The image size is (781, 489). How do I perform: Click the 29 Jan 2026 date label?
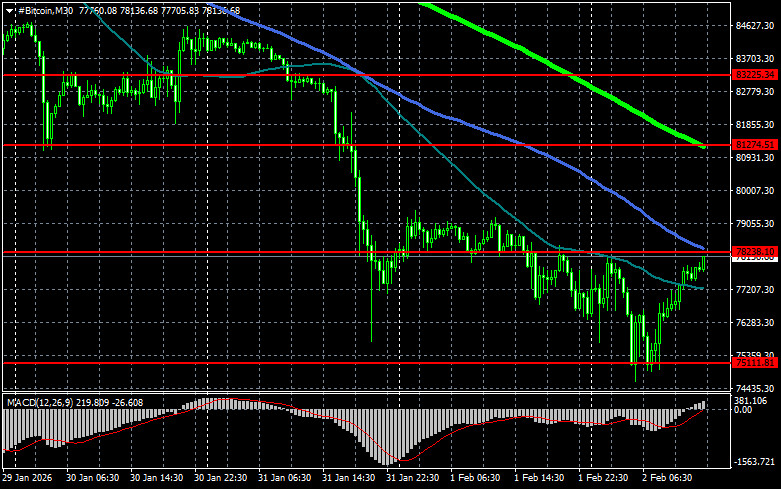pyautogui.click(x=27, y=478)
